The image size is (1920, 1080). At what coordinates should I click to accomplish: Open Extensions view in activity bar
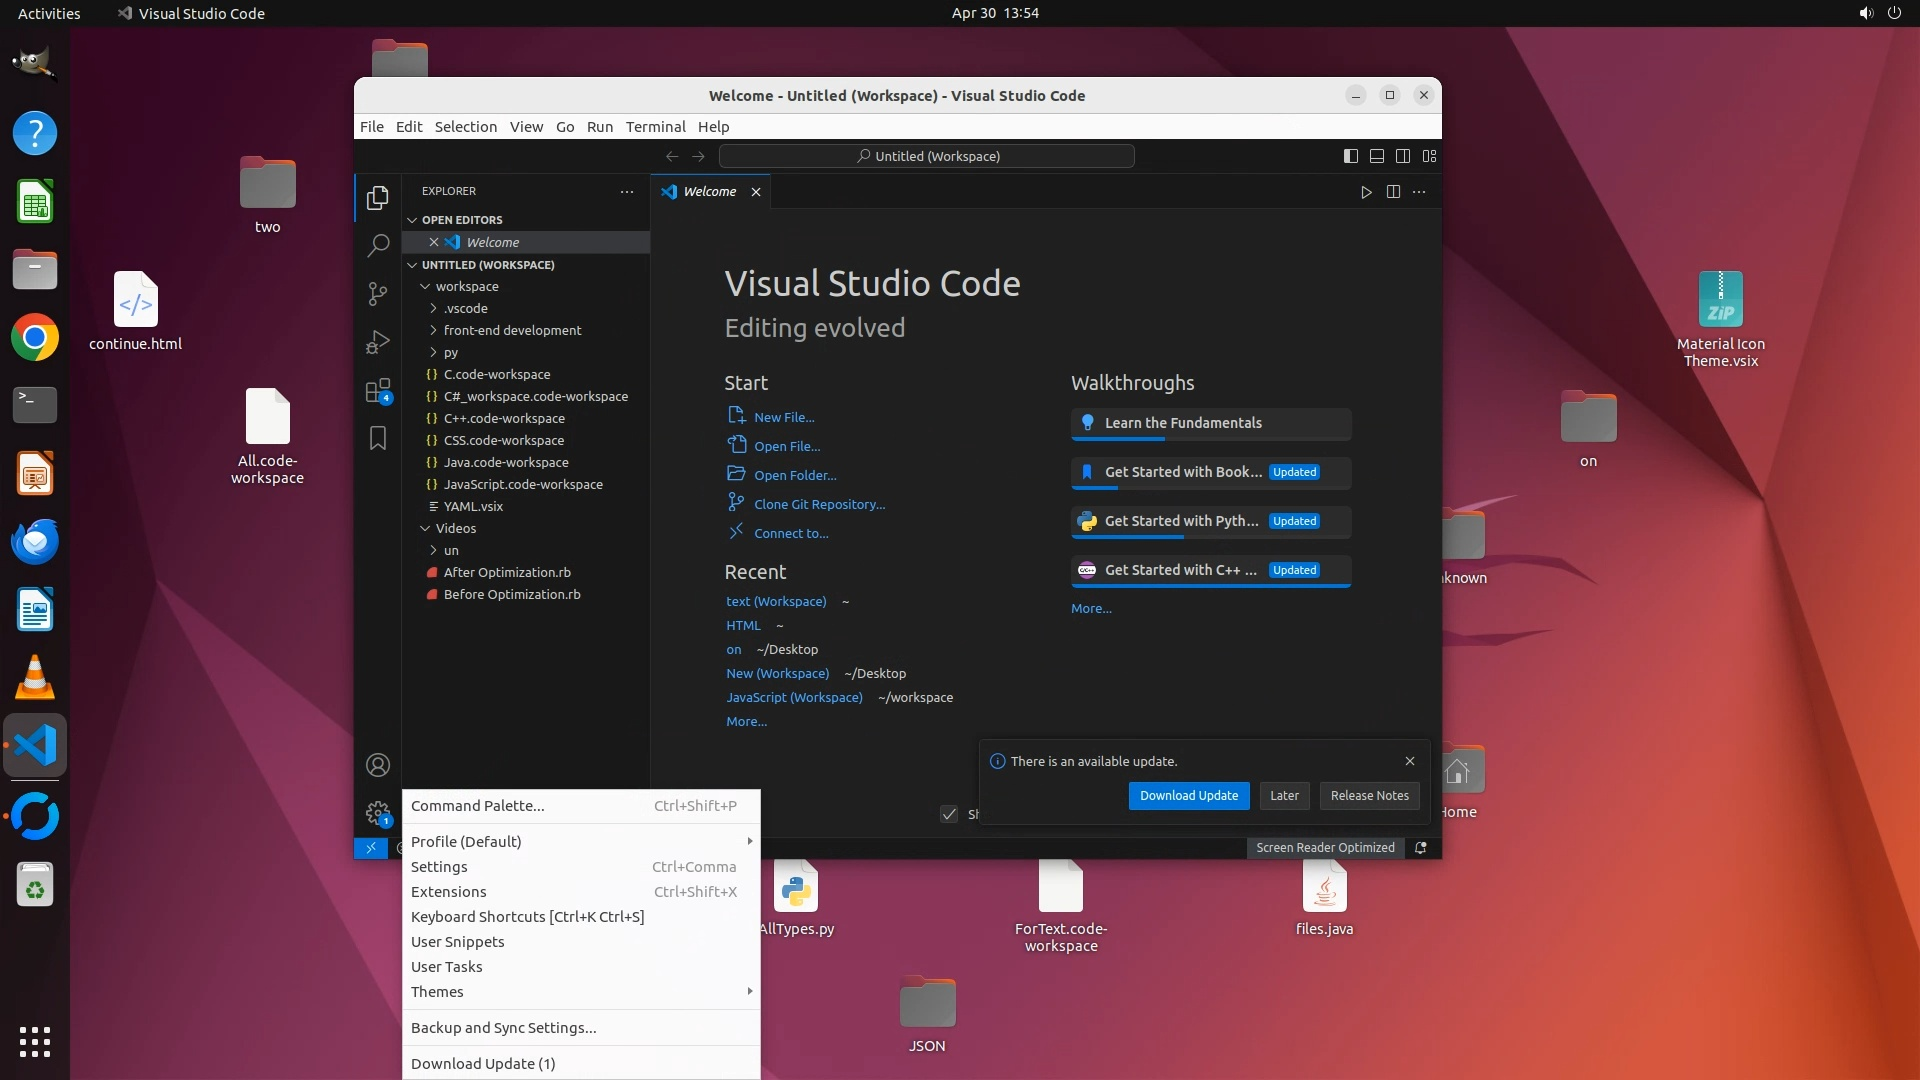[378, 391]
